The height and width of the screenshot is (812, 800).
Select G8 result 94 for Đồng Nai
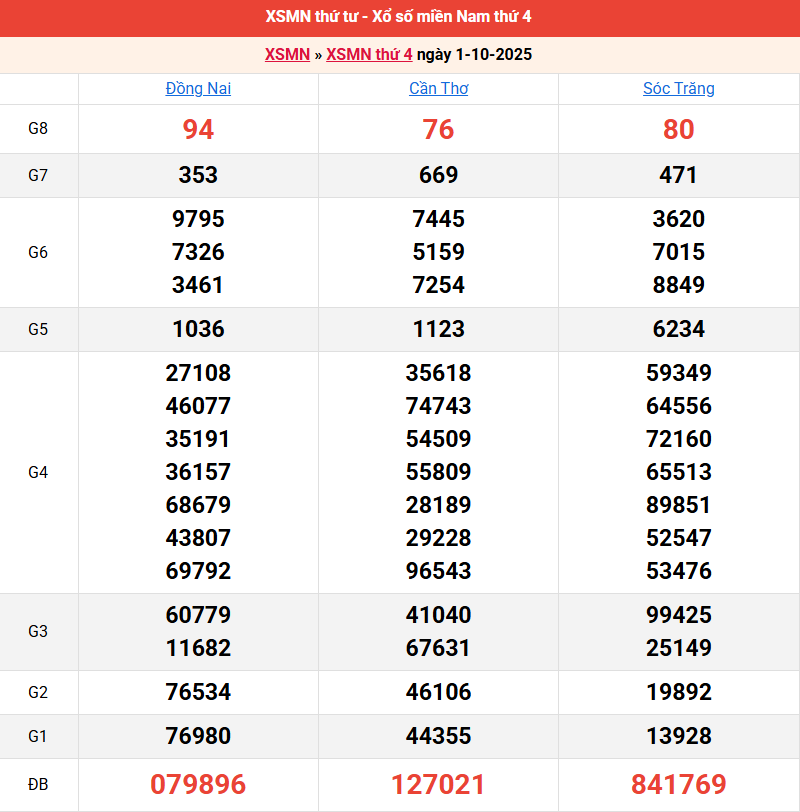(198, 129)
